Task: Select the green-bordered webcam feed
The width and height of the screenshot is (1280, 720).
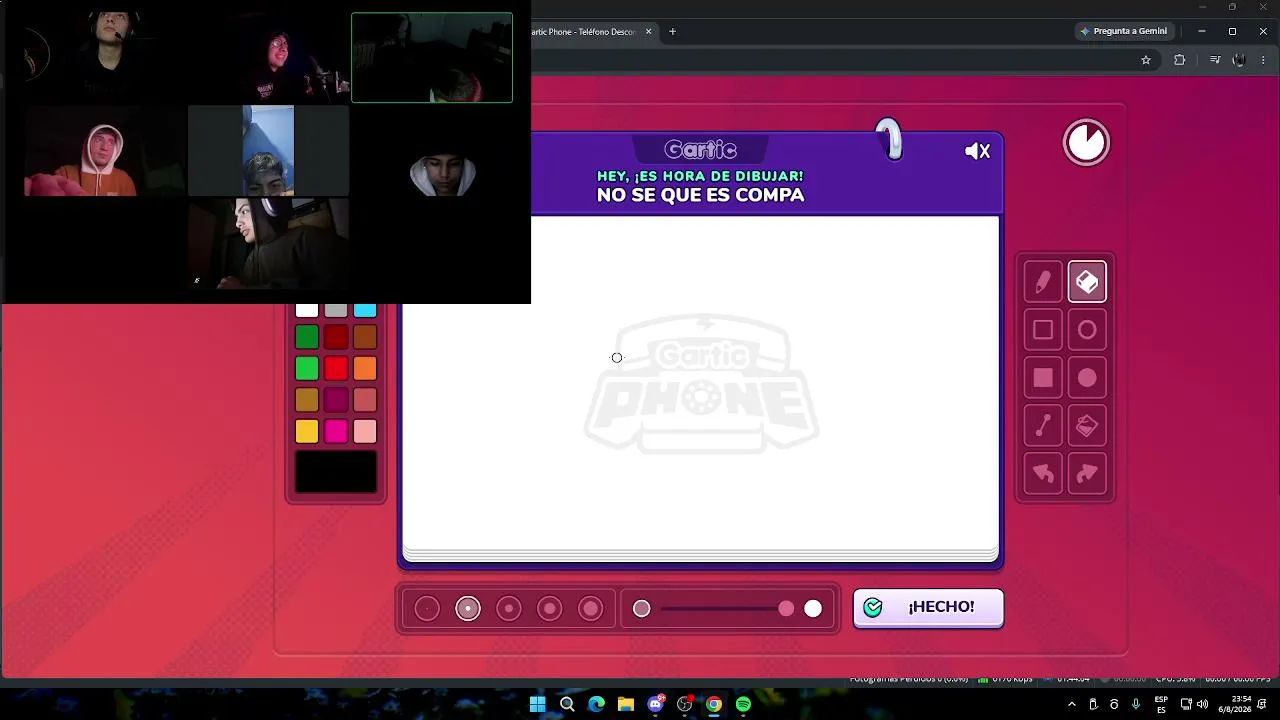Action: [432, 57]
